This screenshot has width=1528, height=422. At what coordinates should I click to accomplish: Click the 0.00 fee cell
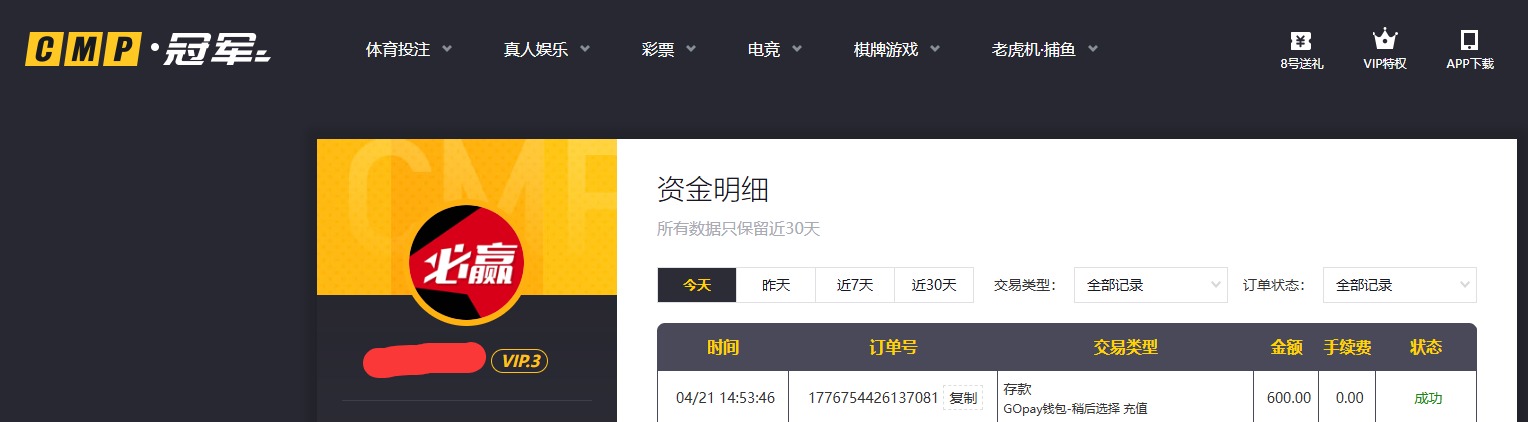[1349, 398]
